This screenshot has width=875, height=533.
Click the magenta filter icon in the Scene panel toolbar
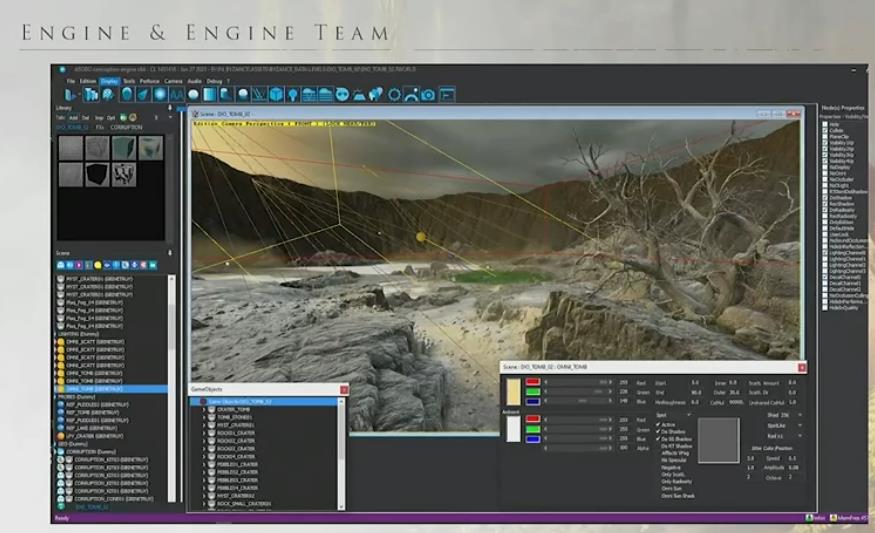pyautogui.click(x=79, y=265)
